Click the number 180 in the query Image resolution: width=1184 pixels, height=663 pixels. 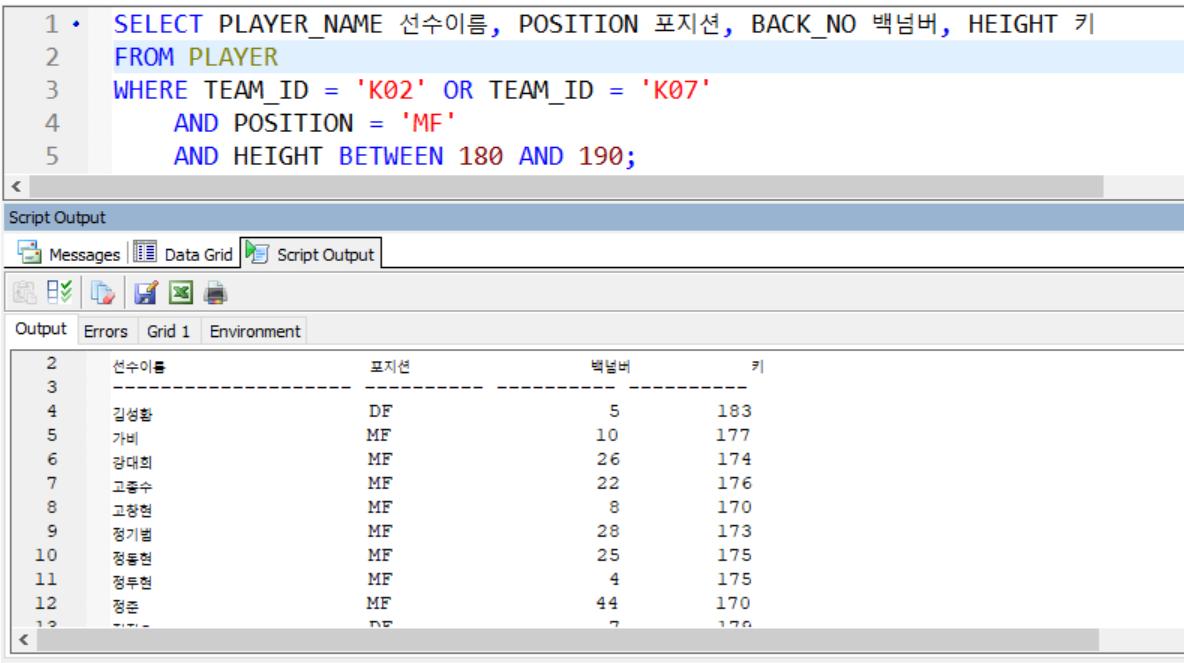[x=480, y=156]
